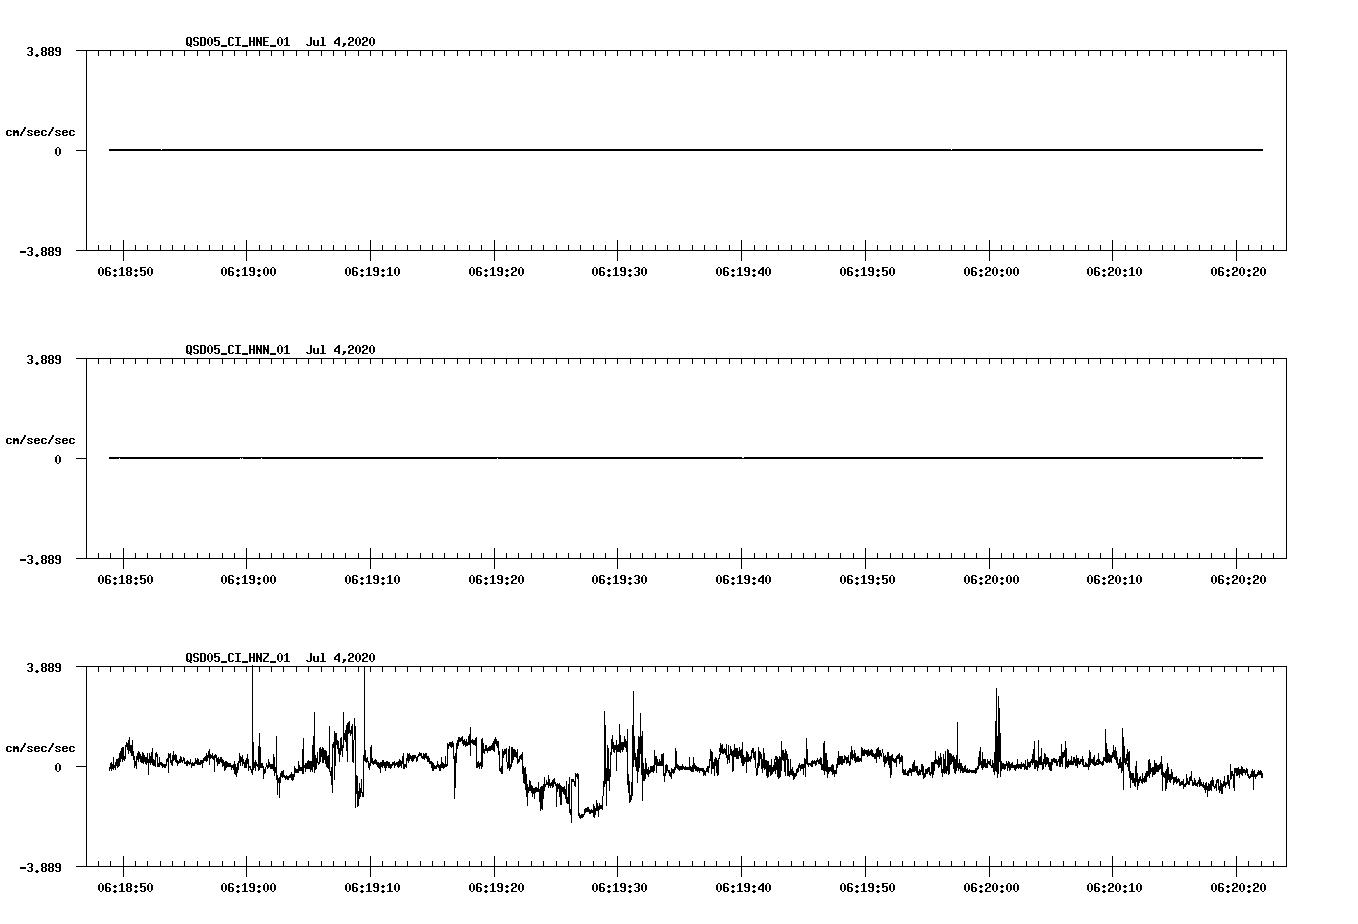Click 06:19:10 label under HNN plot

[x=372, y=580]
